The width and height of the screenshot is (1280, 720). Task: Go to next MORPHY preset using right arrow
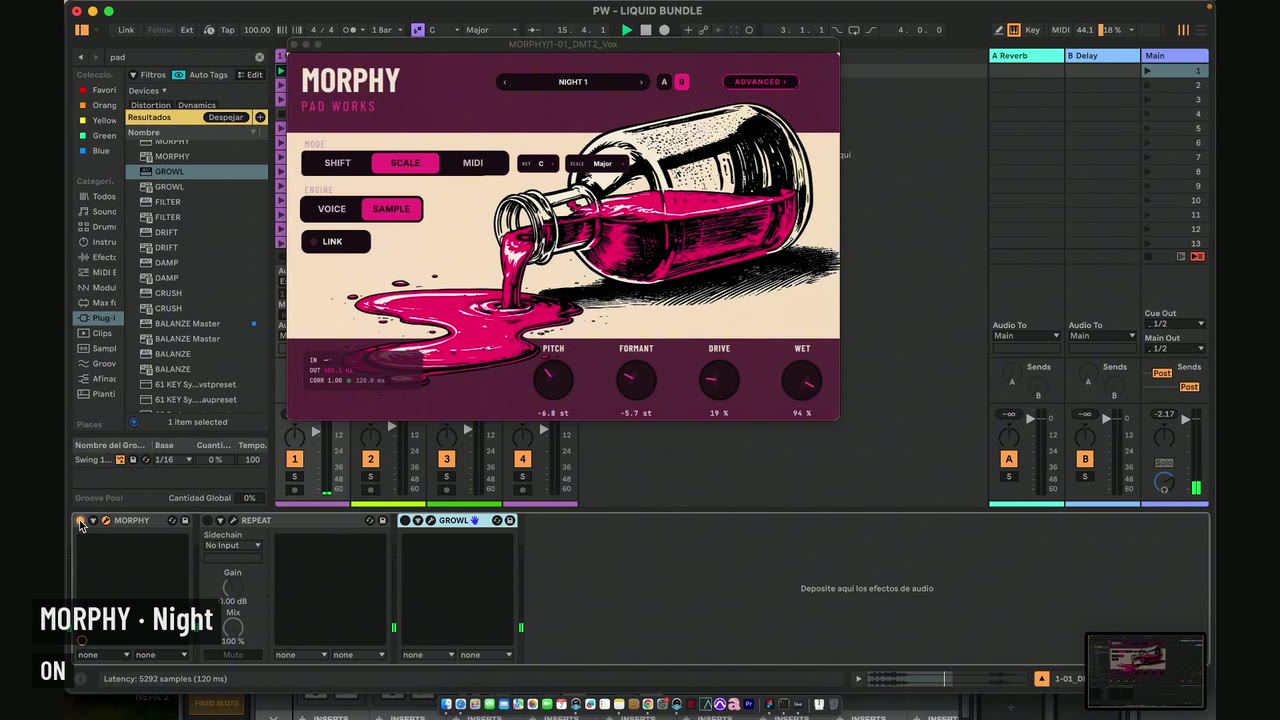(641, 82)
